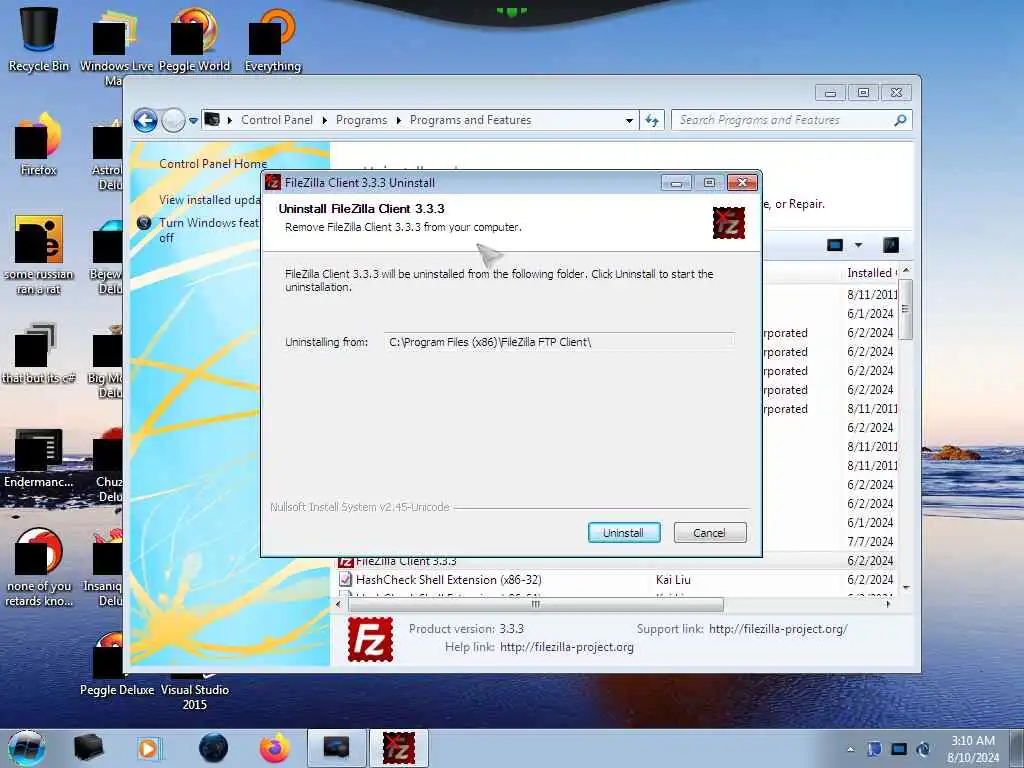
Task: Open Firefox from the taskbar
Action: pyautogui.click(x=274, y=748)
